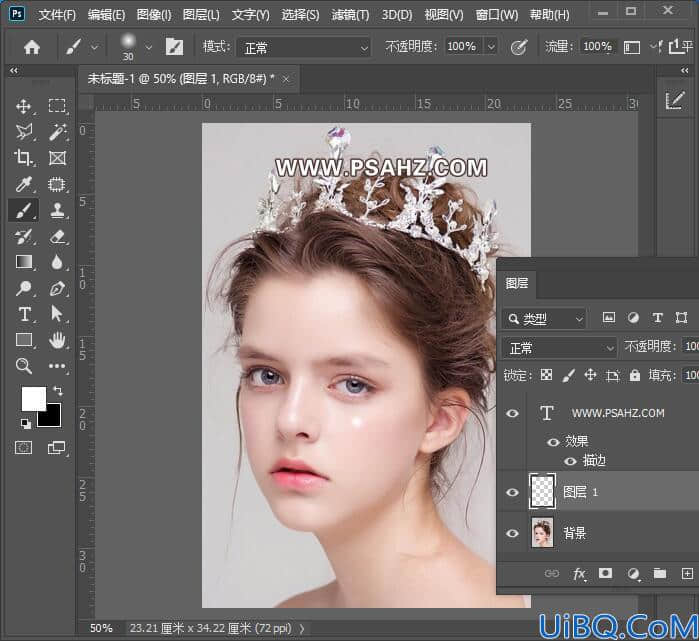Image resolution: width=699 pixels, height=641 pixels.
Task: Toggle lock position
Action: (x=590, y=375)
